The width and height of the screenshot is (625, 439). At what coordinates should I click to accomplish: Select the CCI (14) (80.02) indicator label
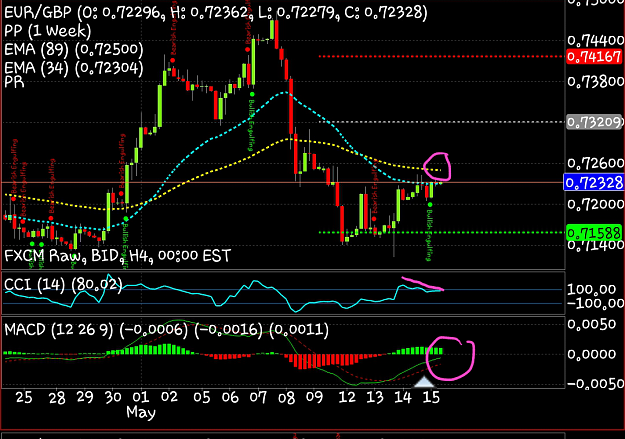63,285
